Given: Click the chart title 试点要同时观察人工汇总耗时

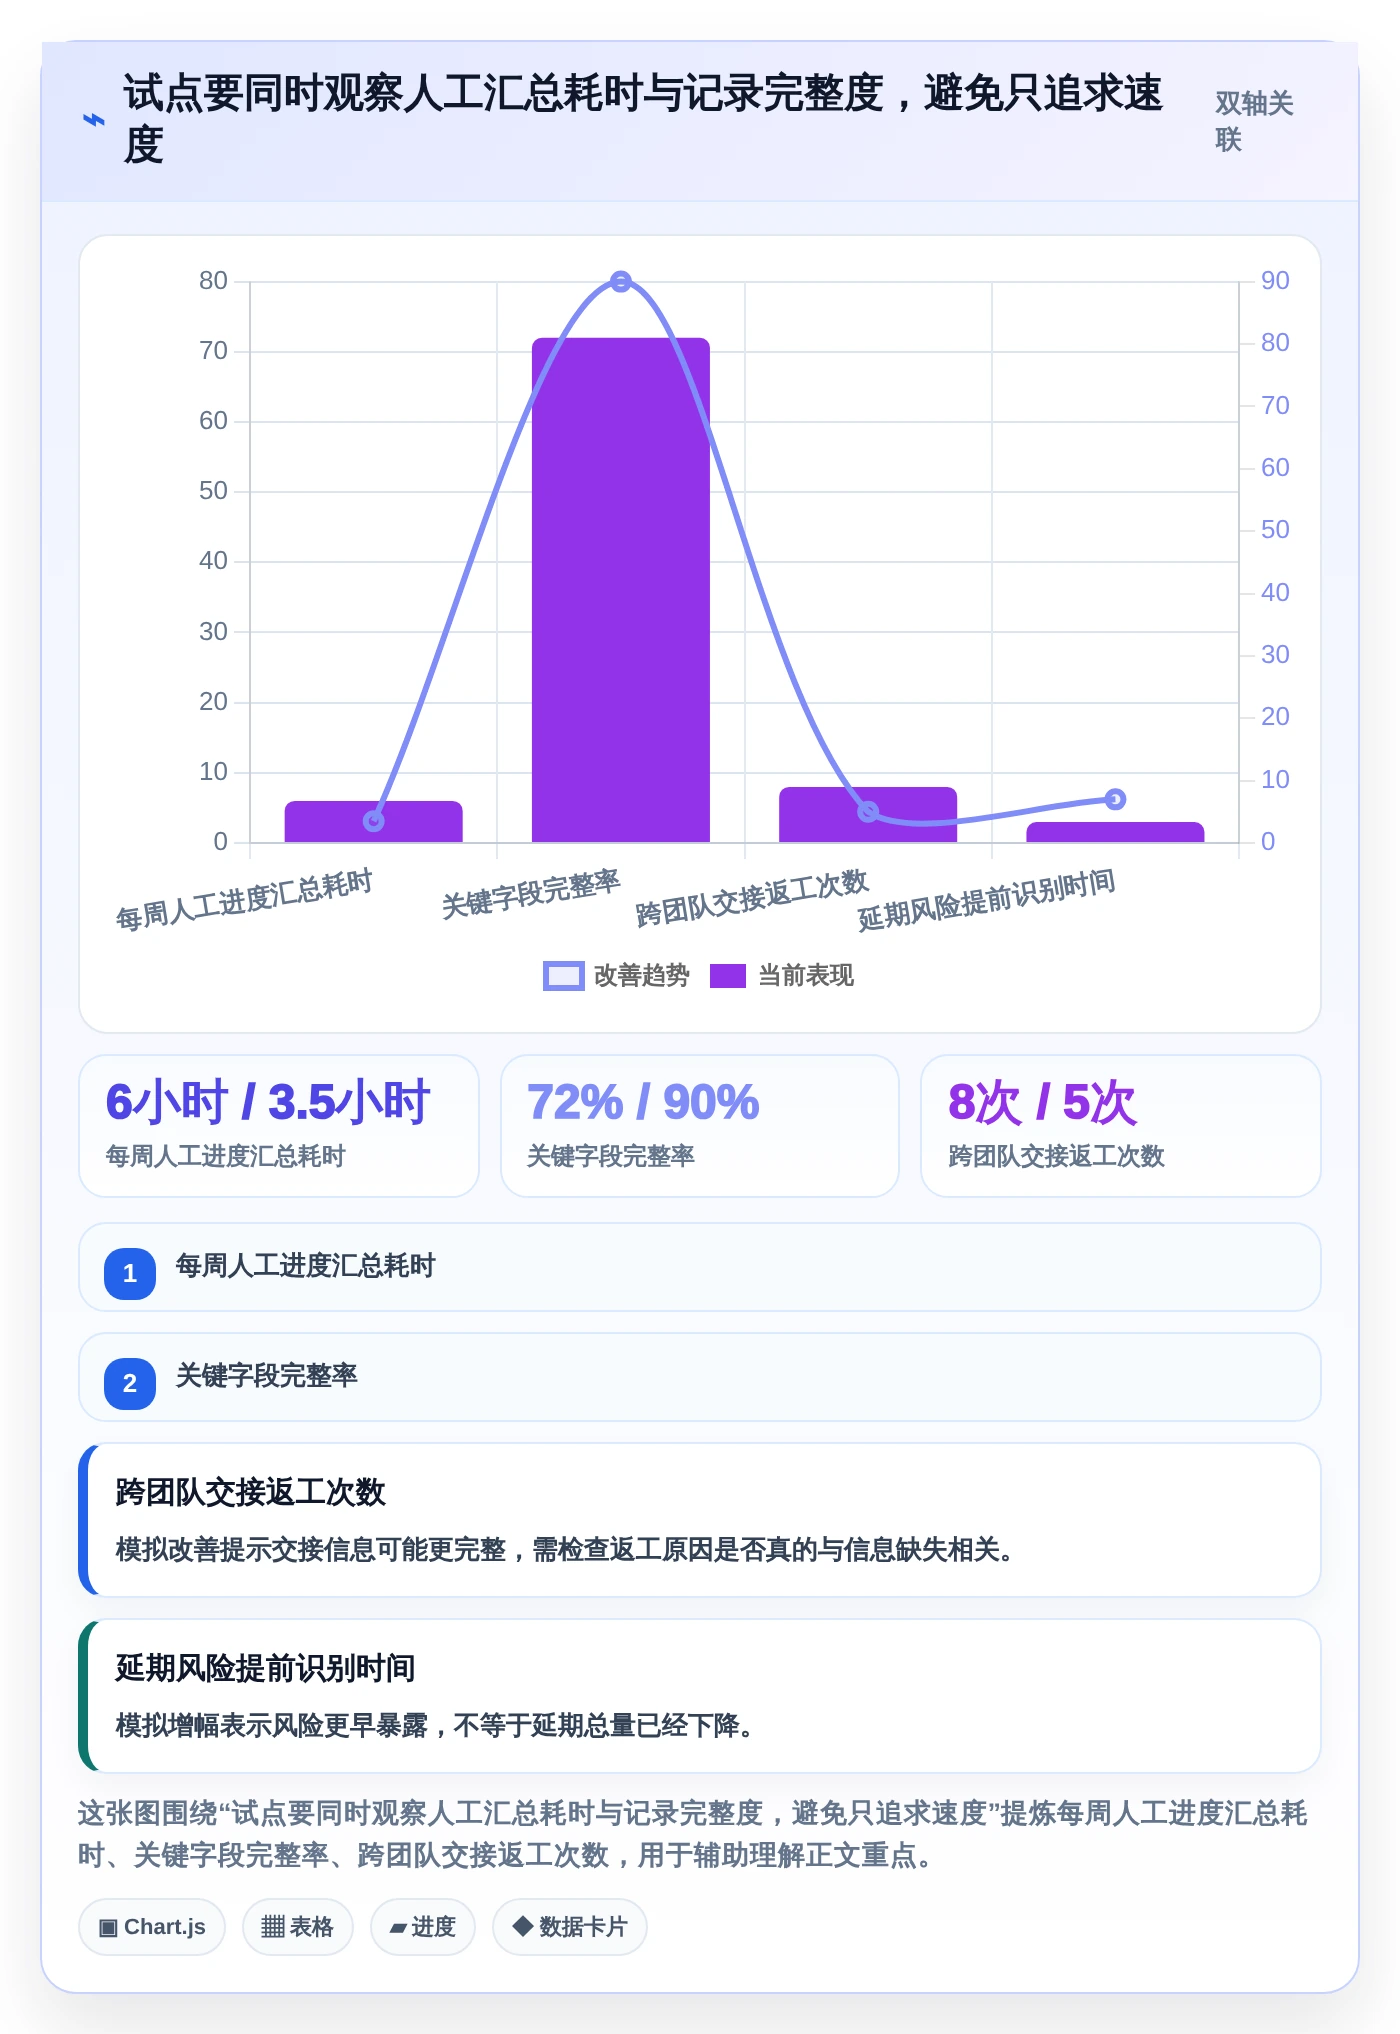Looking at the screenshot, I should (643, 119).
